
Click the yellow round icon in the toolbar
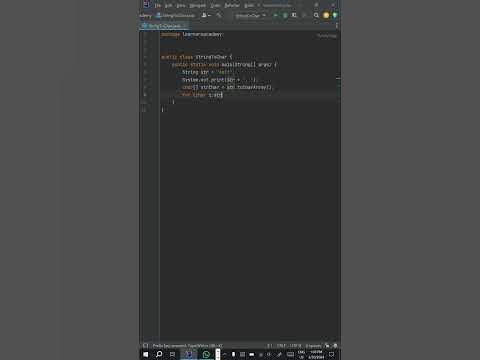326,15
